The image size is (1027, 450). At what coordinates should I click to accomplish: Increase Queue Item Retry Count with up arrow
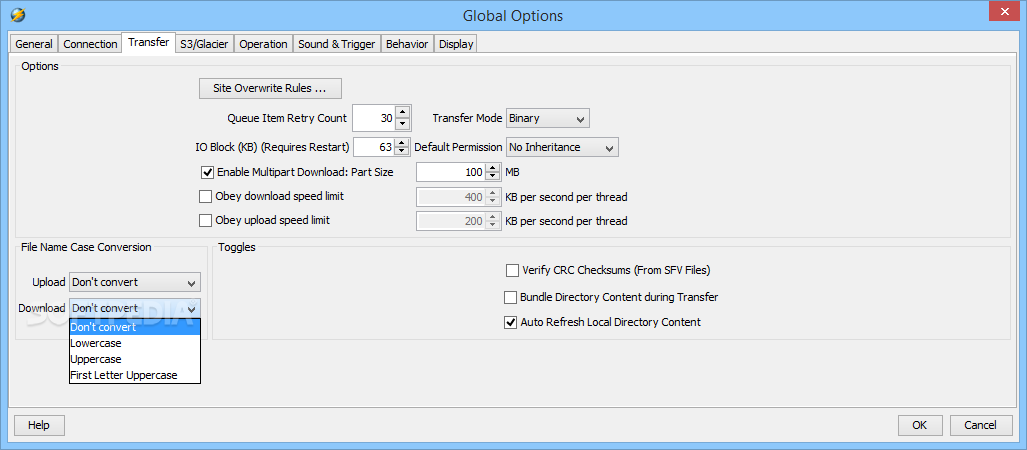[x=402, y=113]
